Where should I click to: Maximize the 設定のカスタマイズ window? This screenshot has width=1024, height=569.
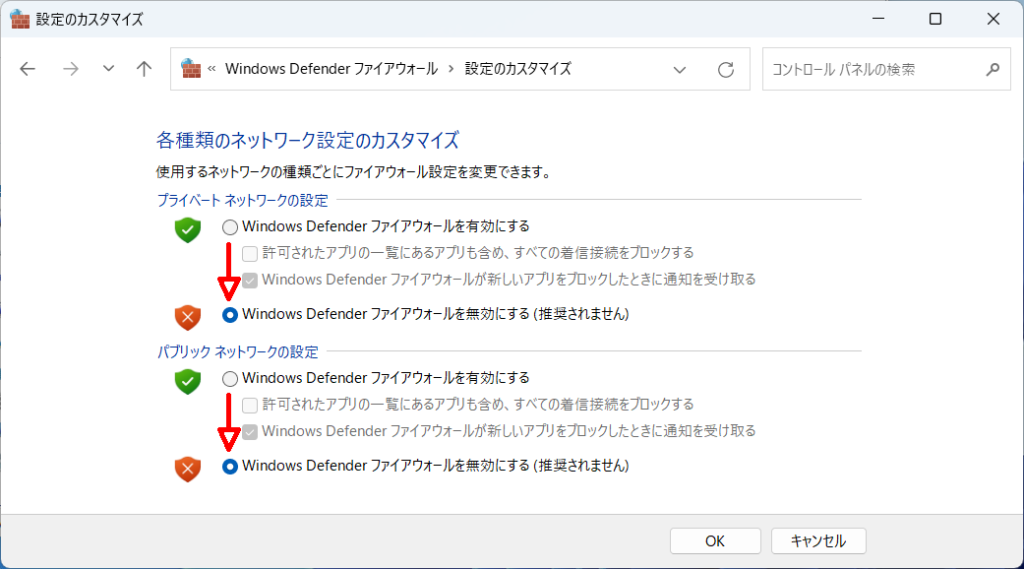pos(935,19)
